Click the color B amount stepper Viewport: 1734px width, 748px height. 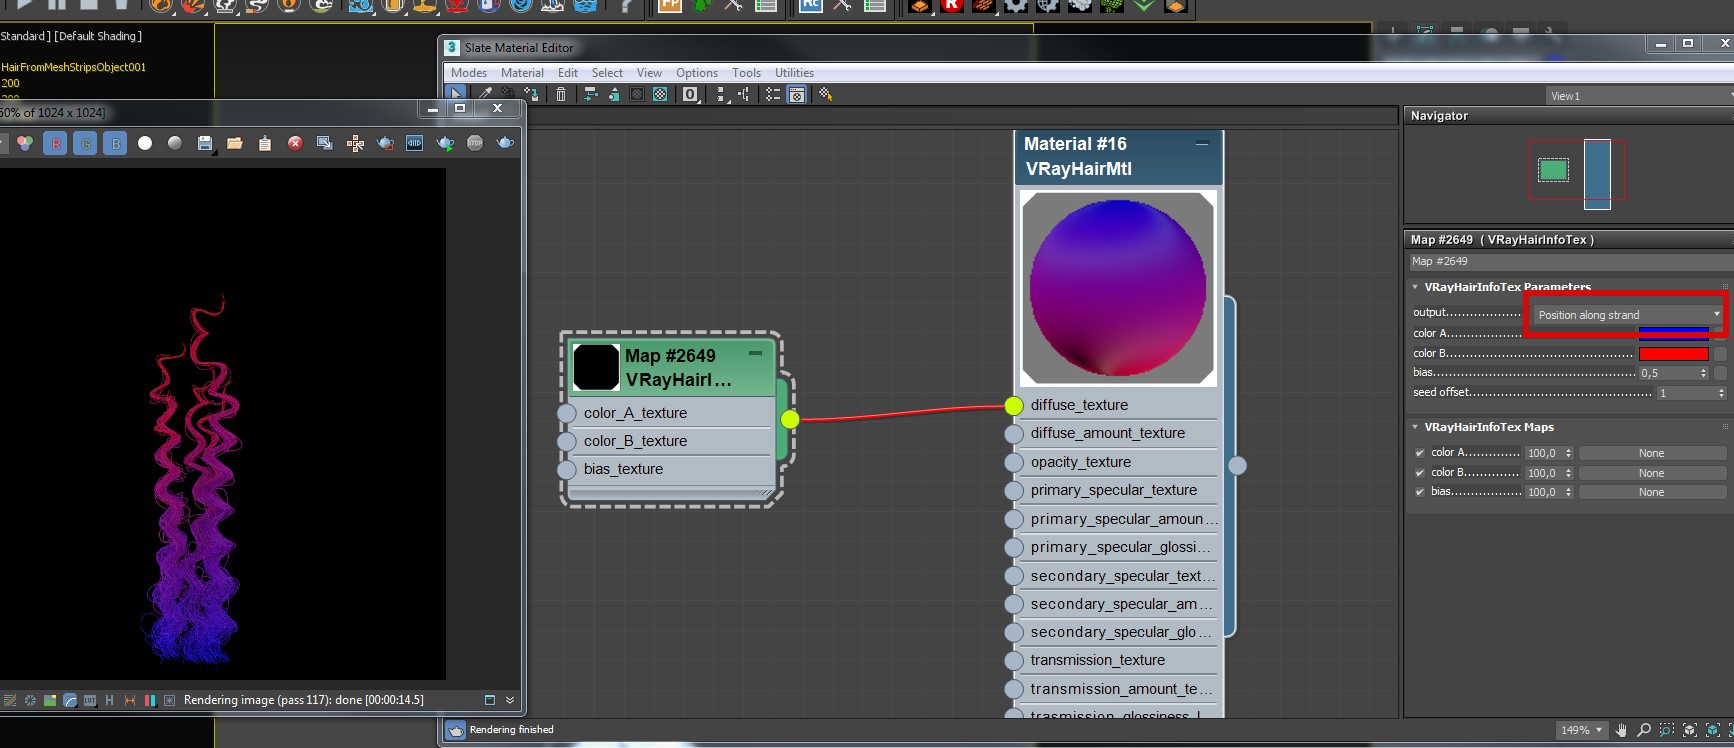point(1568,473)
